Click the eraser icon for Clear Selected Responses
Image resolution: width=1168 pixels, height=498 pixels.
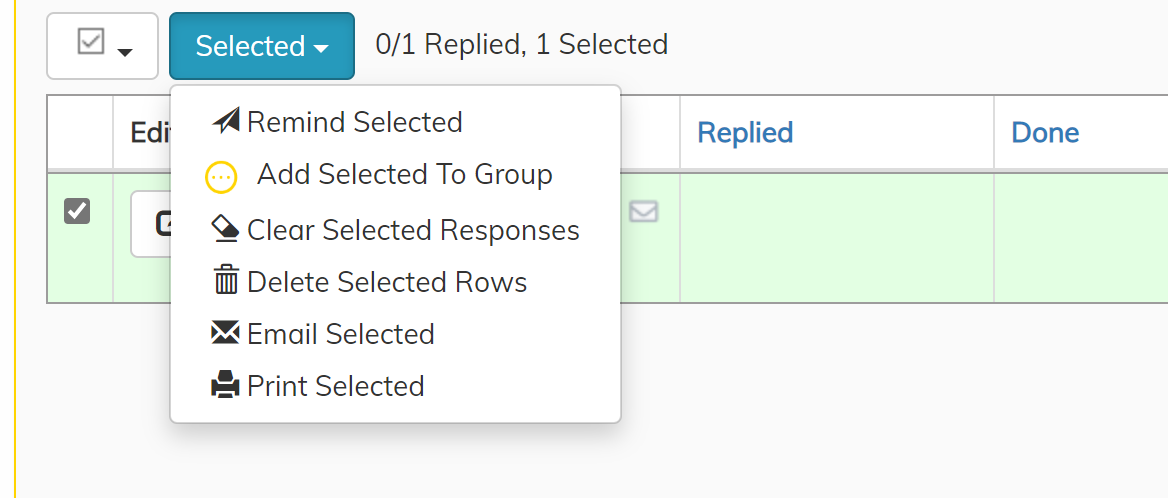click(226, 229)
